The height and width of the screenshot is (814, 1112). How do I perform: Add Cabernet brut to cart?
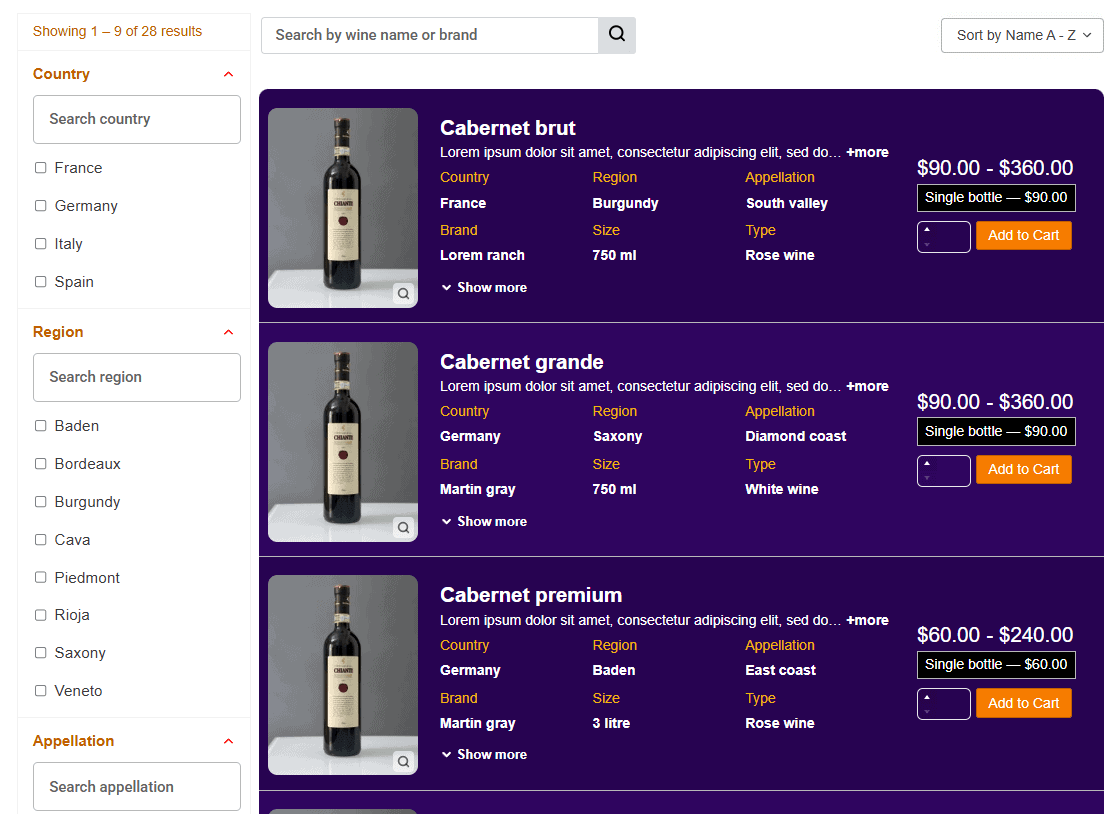tap(1023, 236)
